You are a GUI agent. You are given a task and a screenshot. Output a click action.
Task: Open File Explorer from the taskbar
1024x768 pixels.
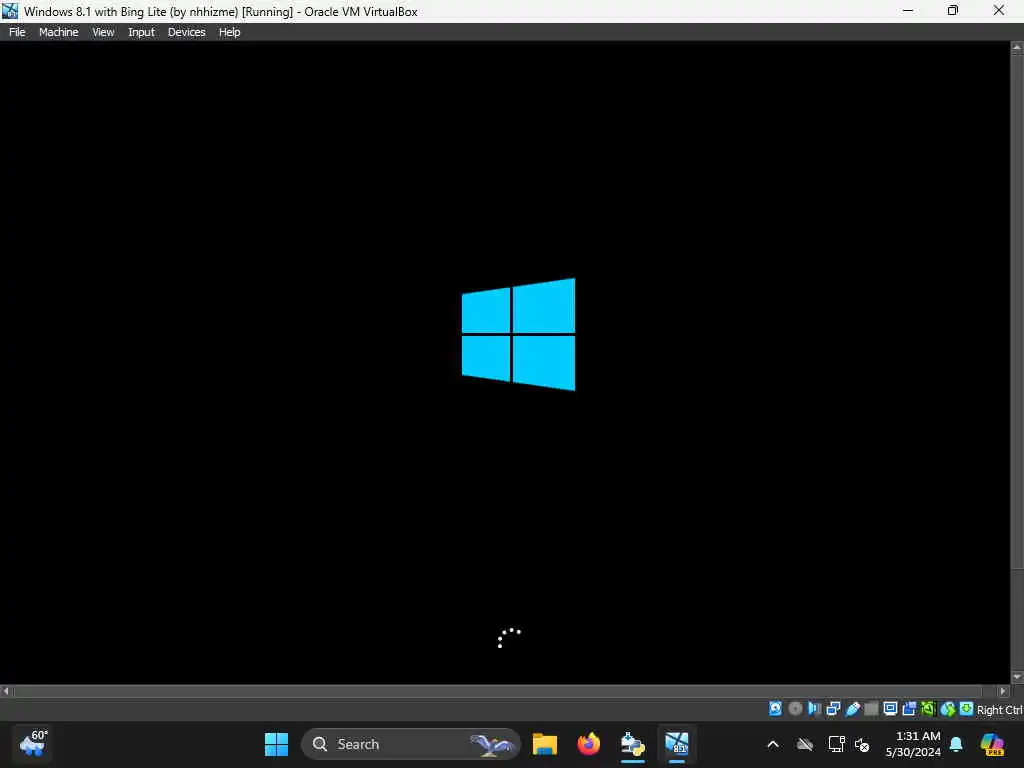545,744
